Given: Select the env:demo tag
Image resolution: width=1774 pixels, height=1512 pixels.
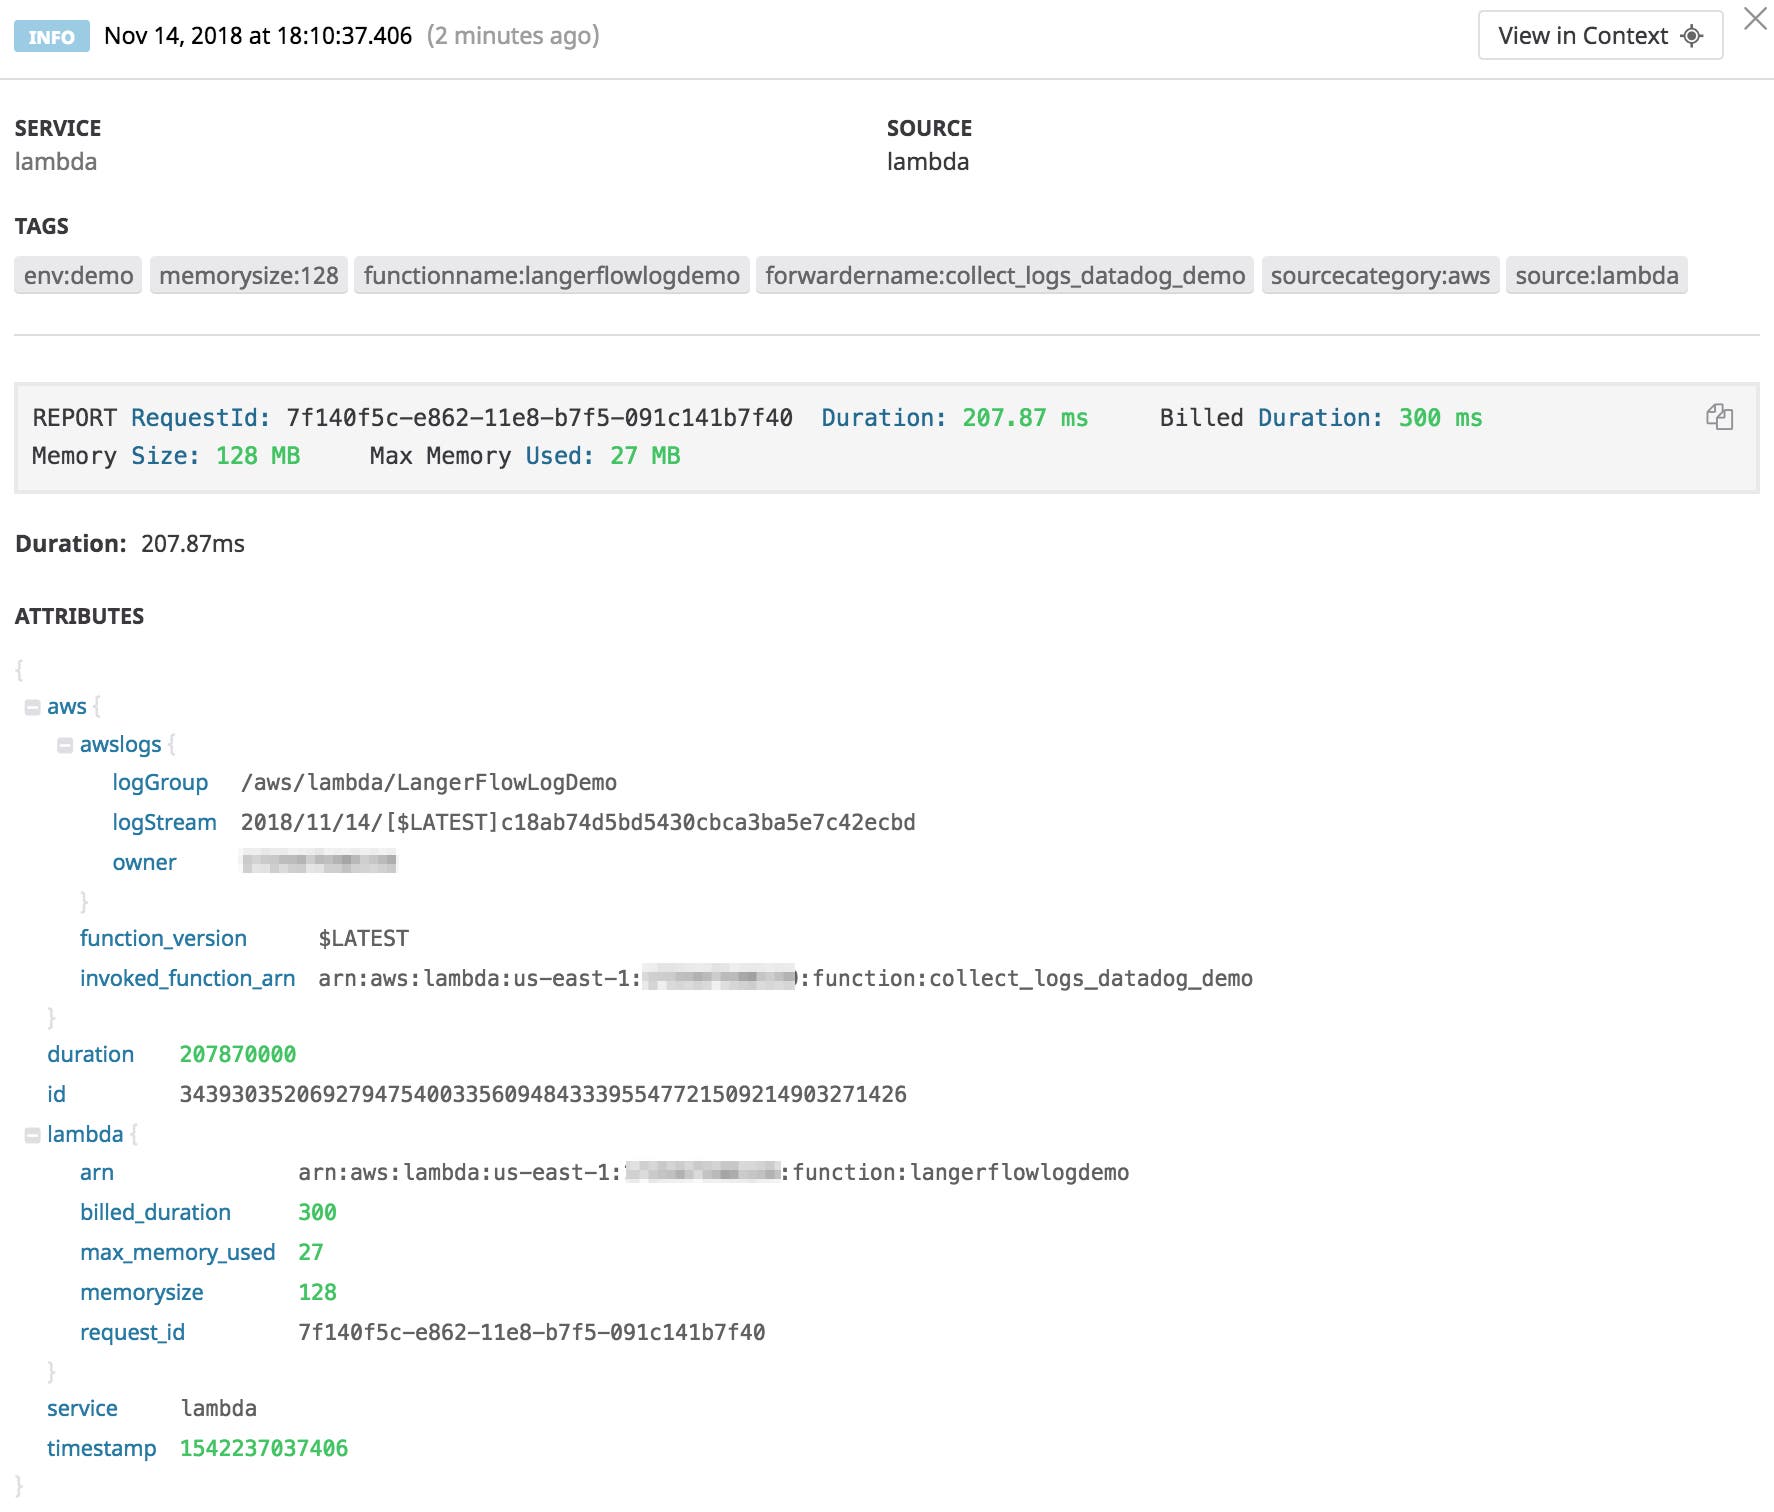Looking at the screenshot, I should pyautogui.click(x=76, y=275).
